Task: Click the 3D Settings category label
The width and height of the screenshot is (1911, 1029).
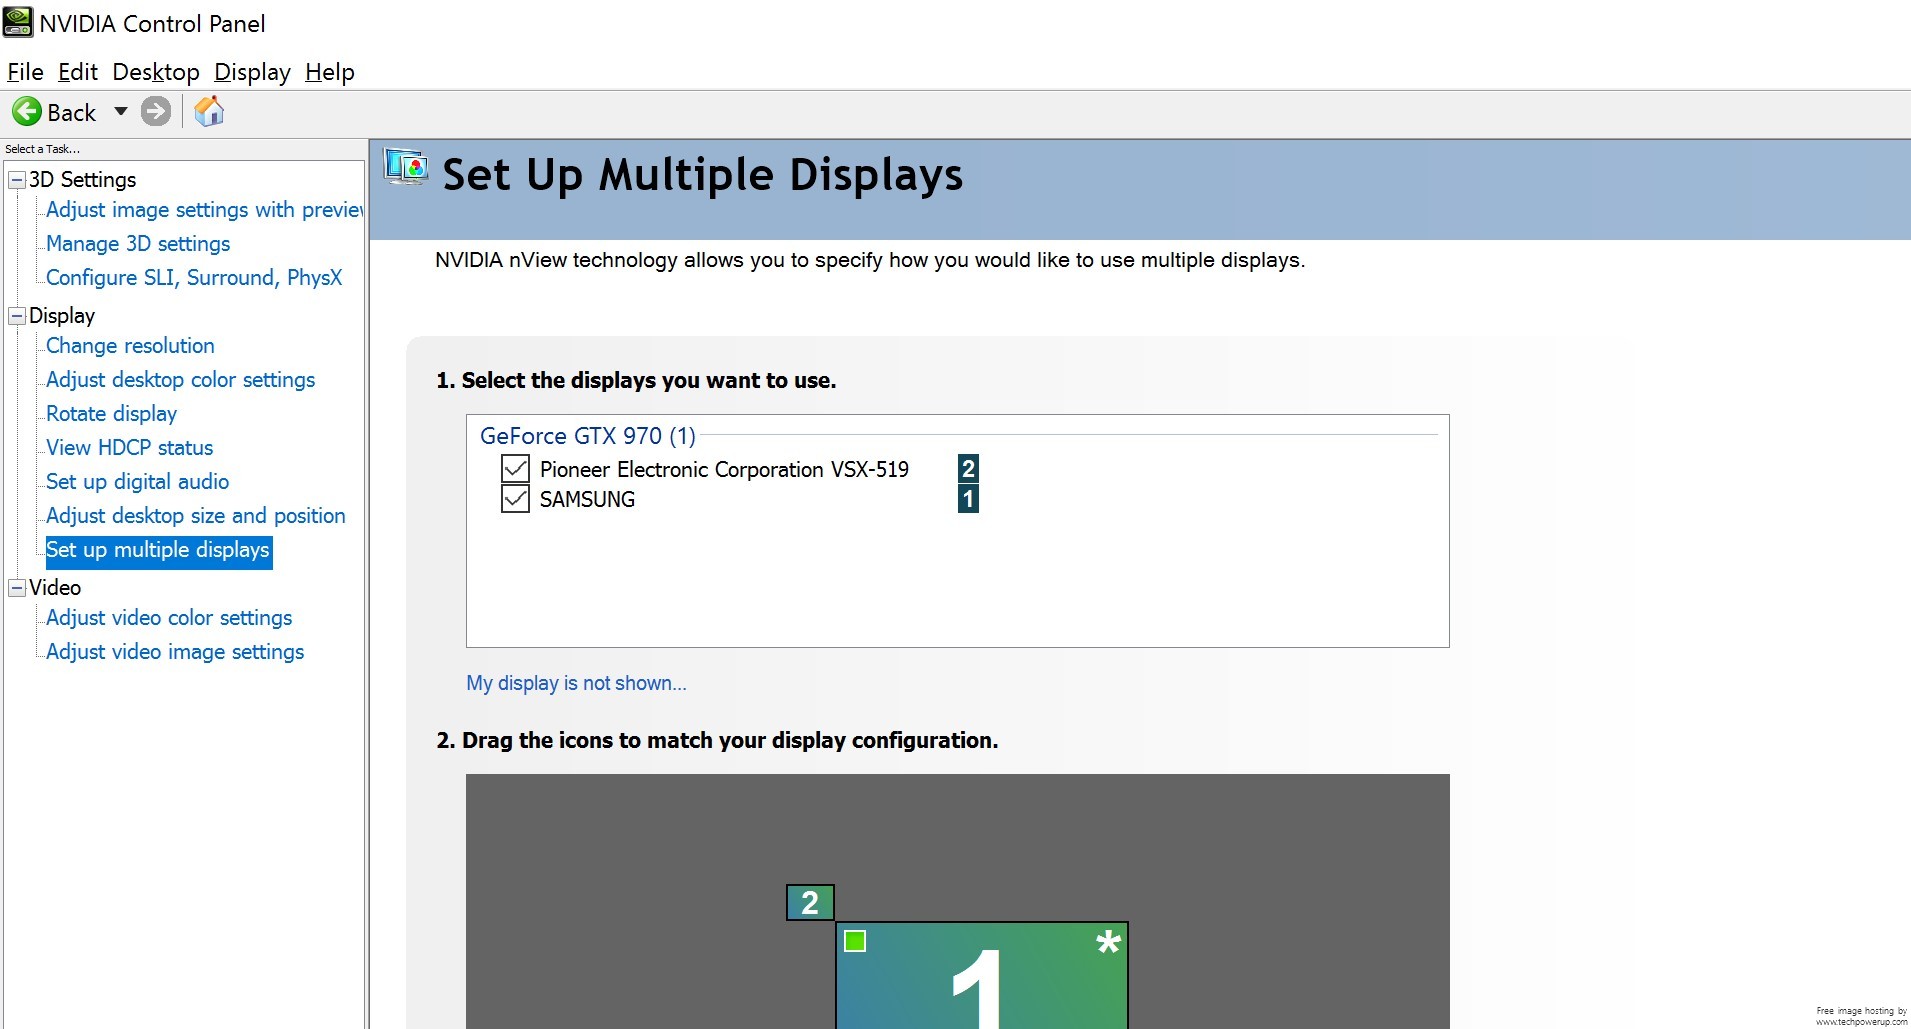Action: pos(82,180)
